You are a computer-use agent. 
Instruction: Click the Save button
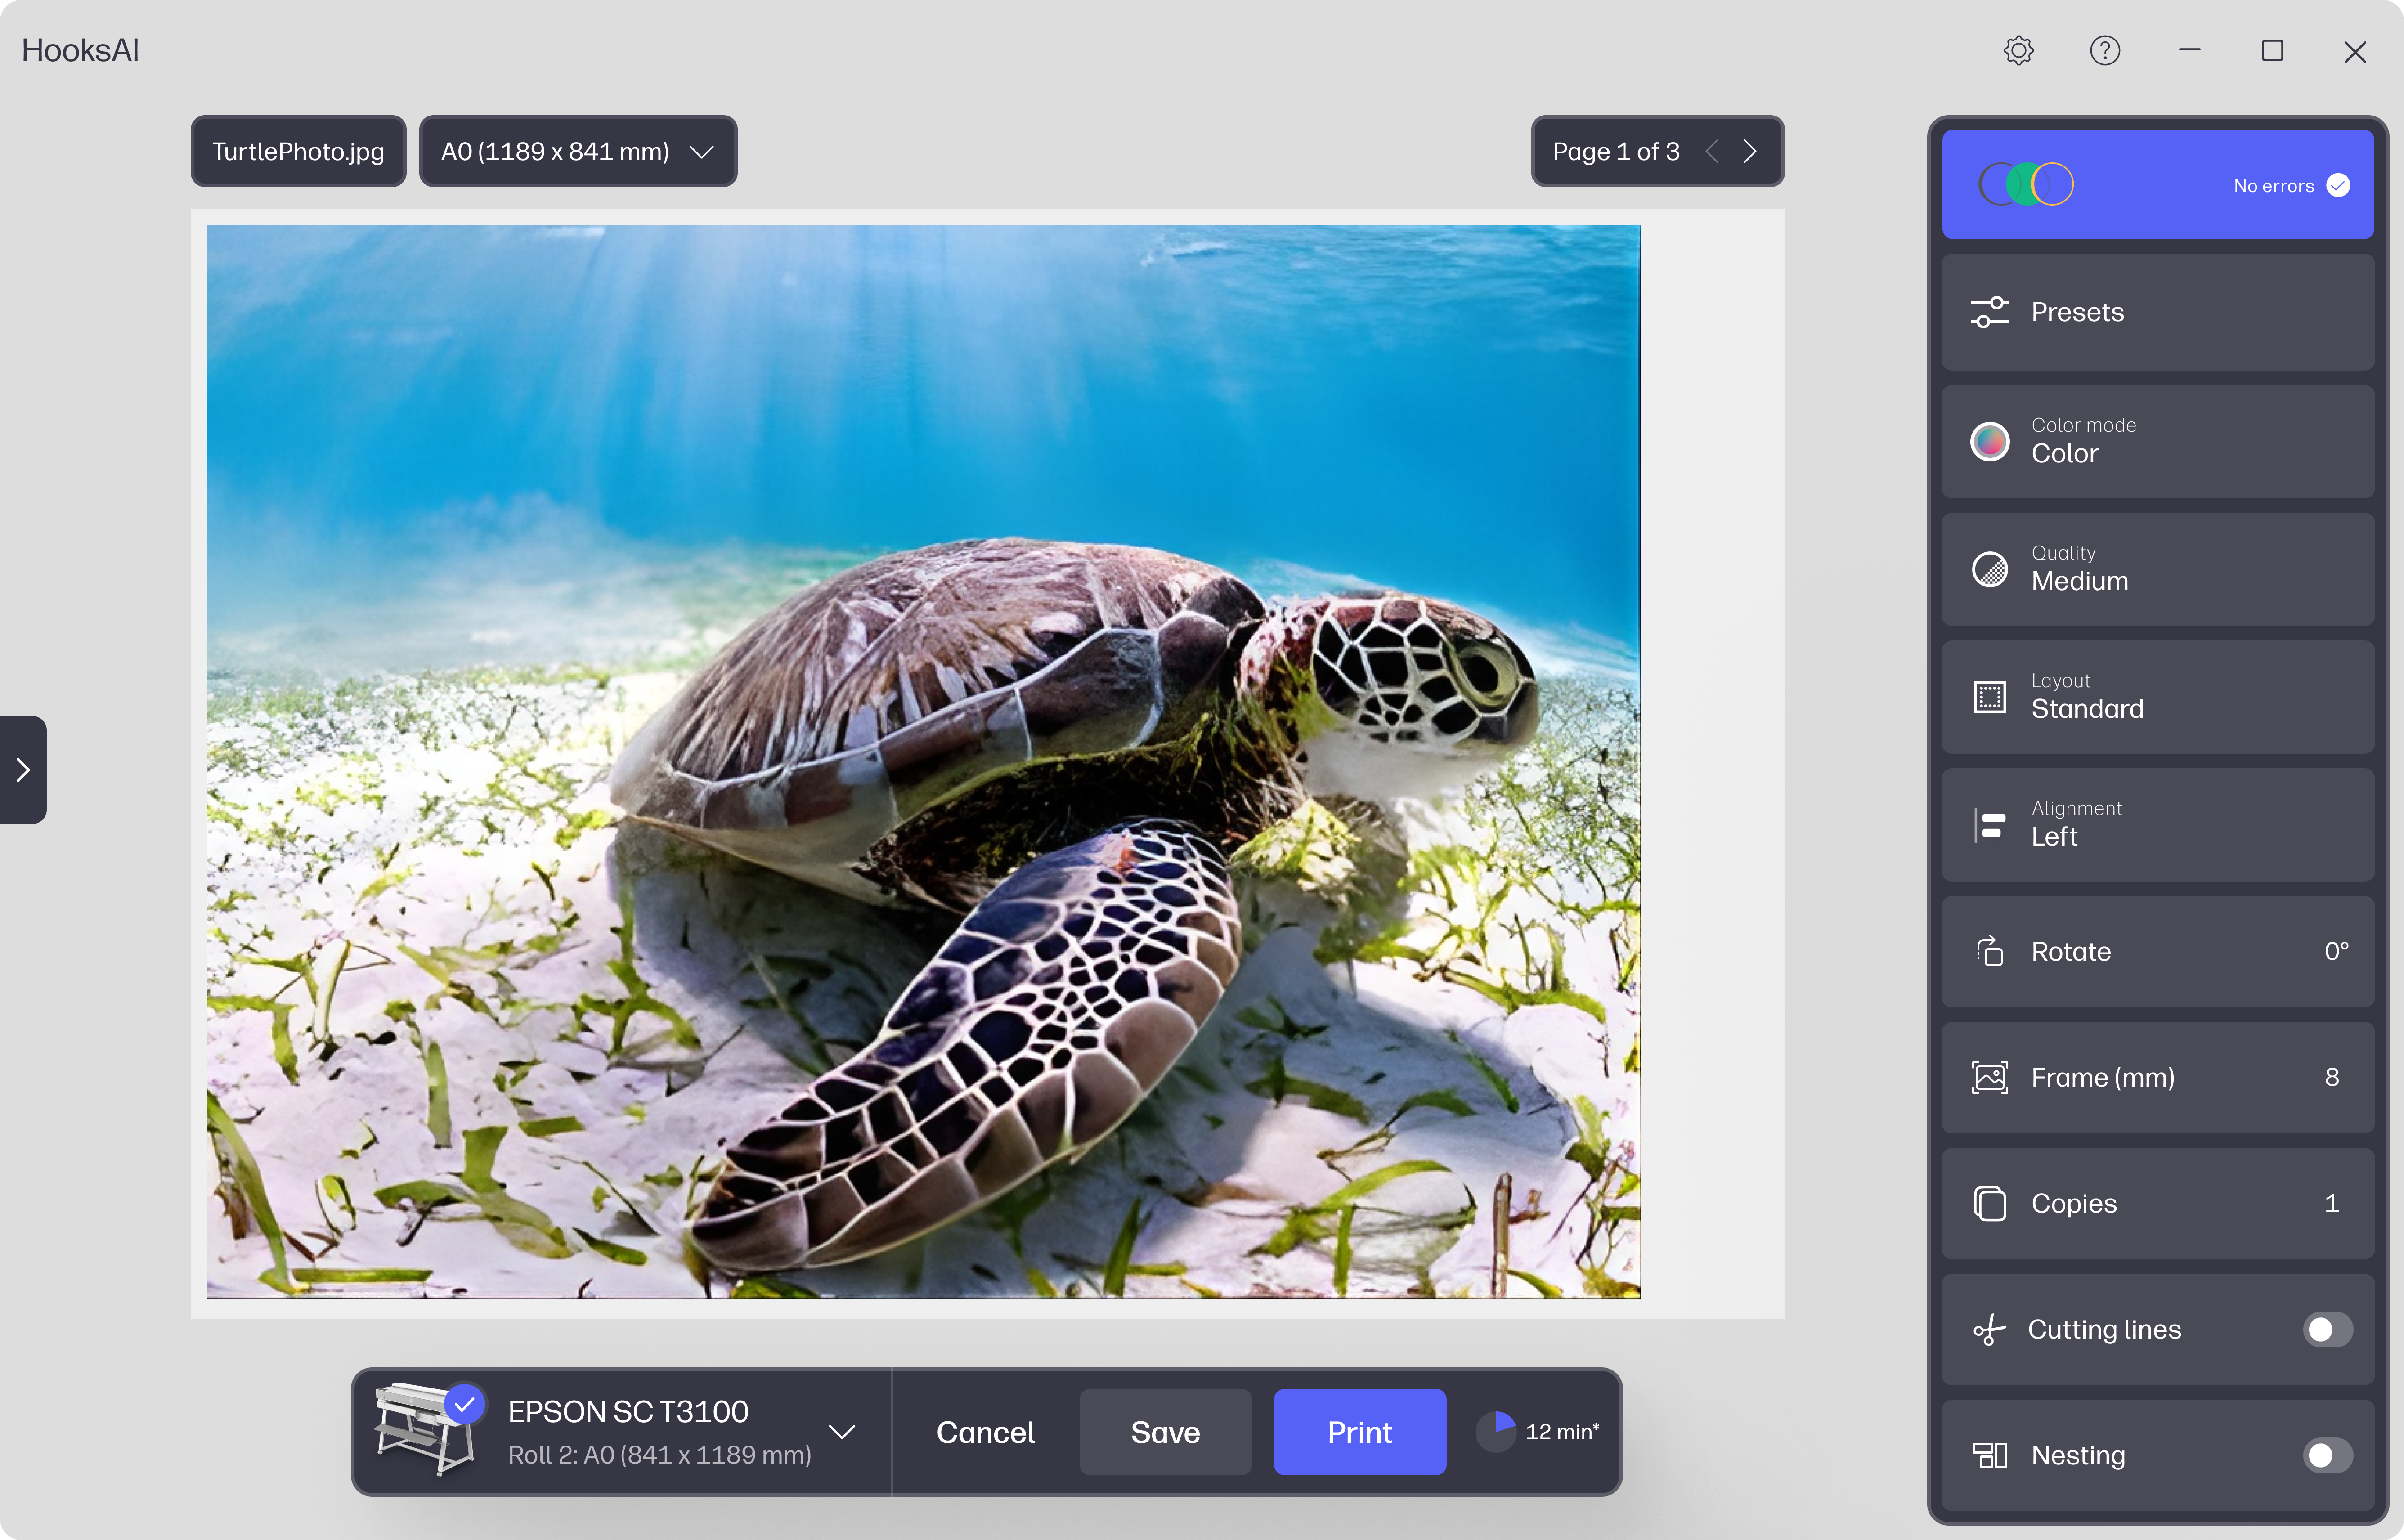pyautogui.click(x=1165, y=1432)
